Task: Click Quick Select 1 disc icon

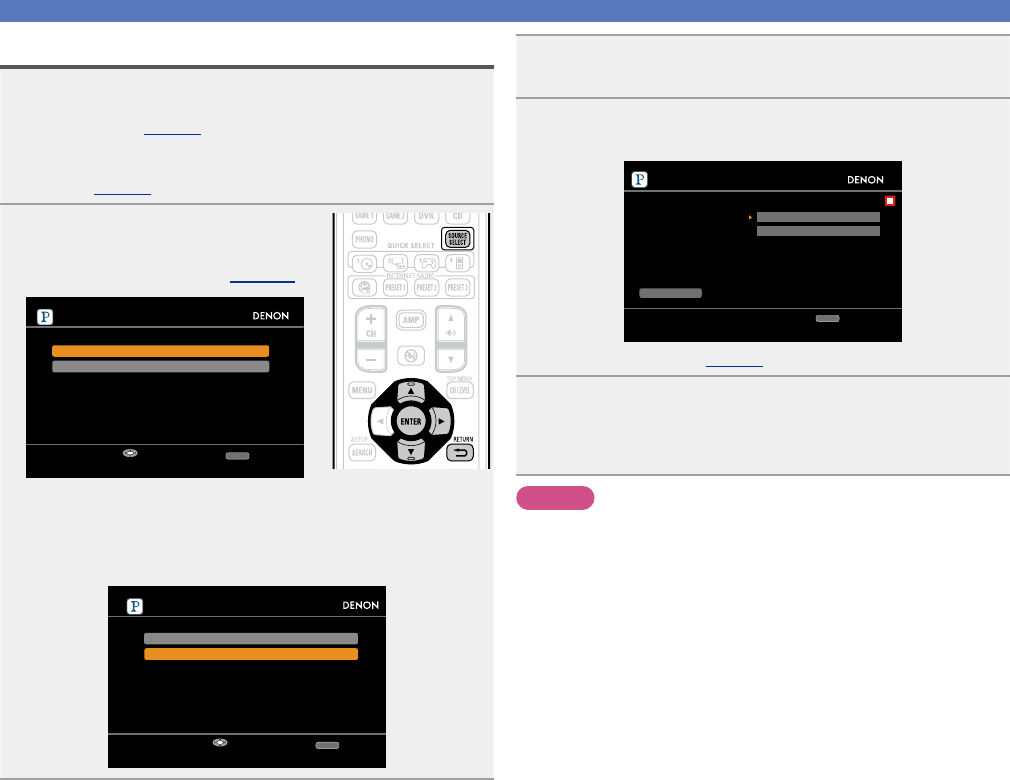Action: (x=365, y=263)
